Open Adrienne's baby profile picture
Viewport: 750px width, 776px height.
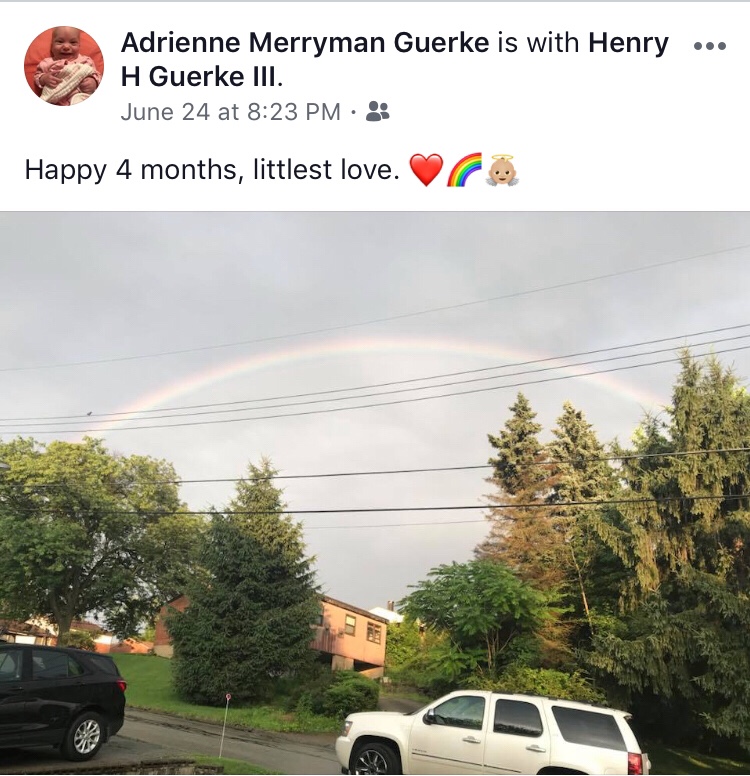point(64,66)
